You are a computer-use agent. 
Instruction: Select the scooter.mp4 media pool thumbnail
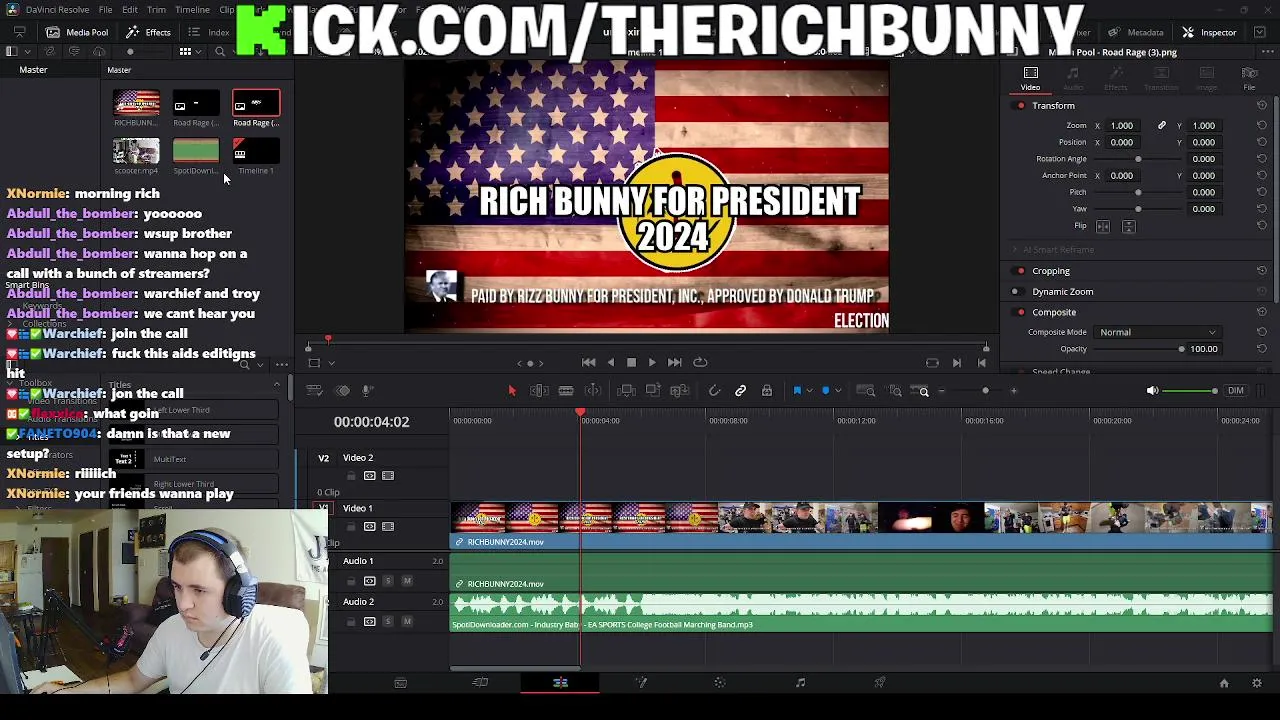coord(136,152)
